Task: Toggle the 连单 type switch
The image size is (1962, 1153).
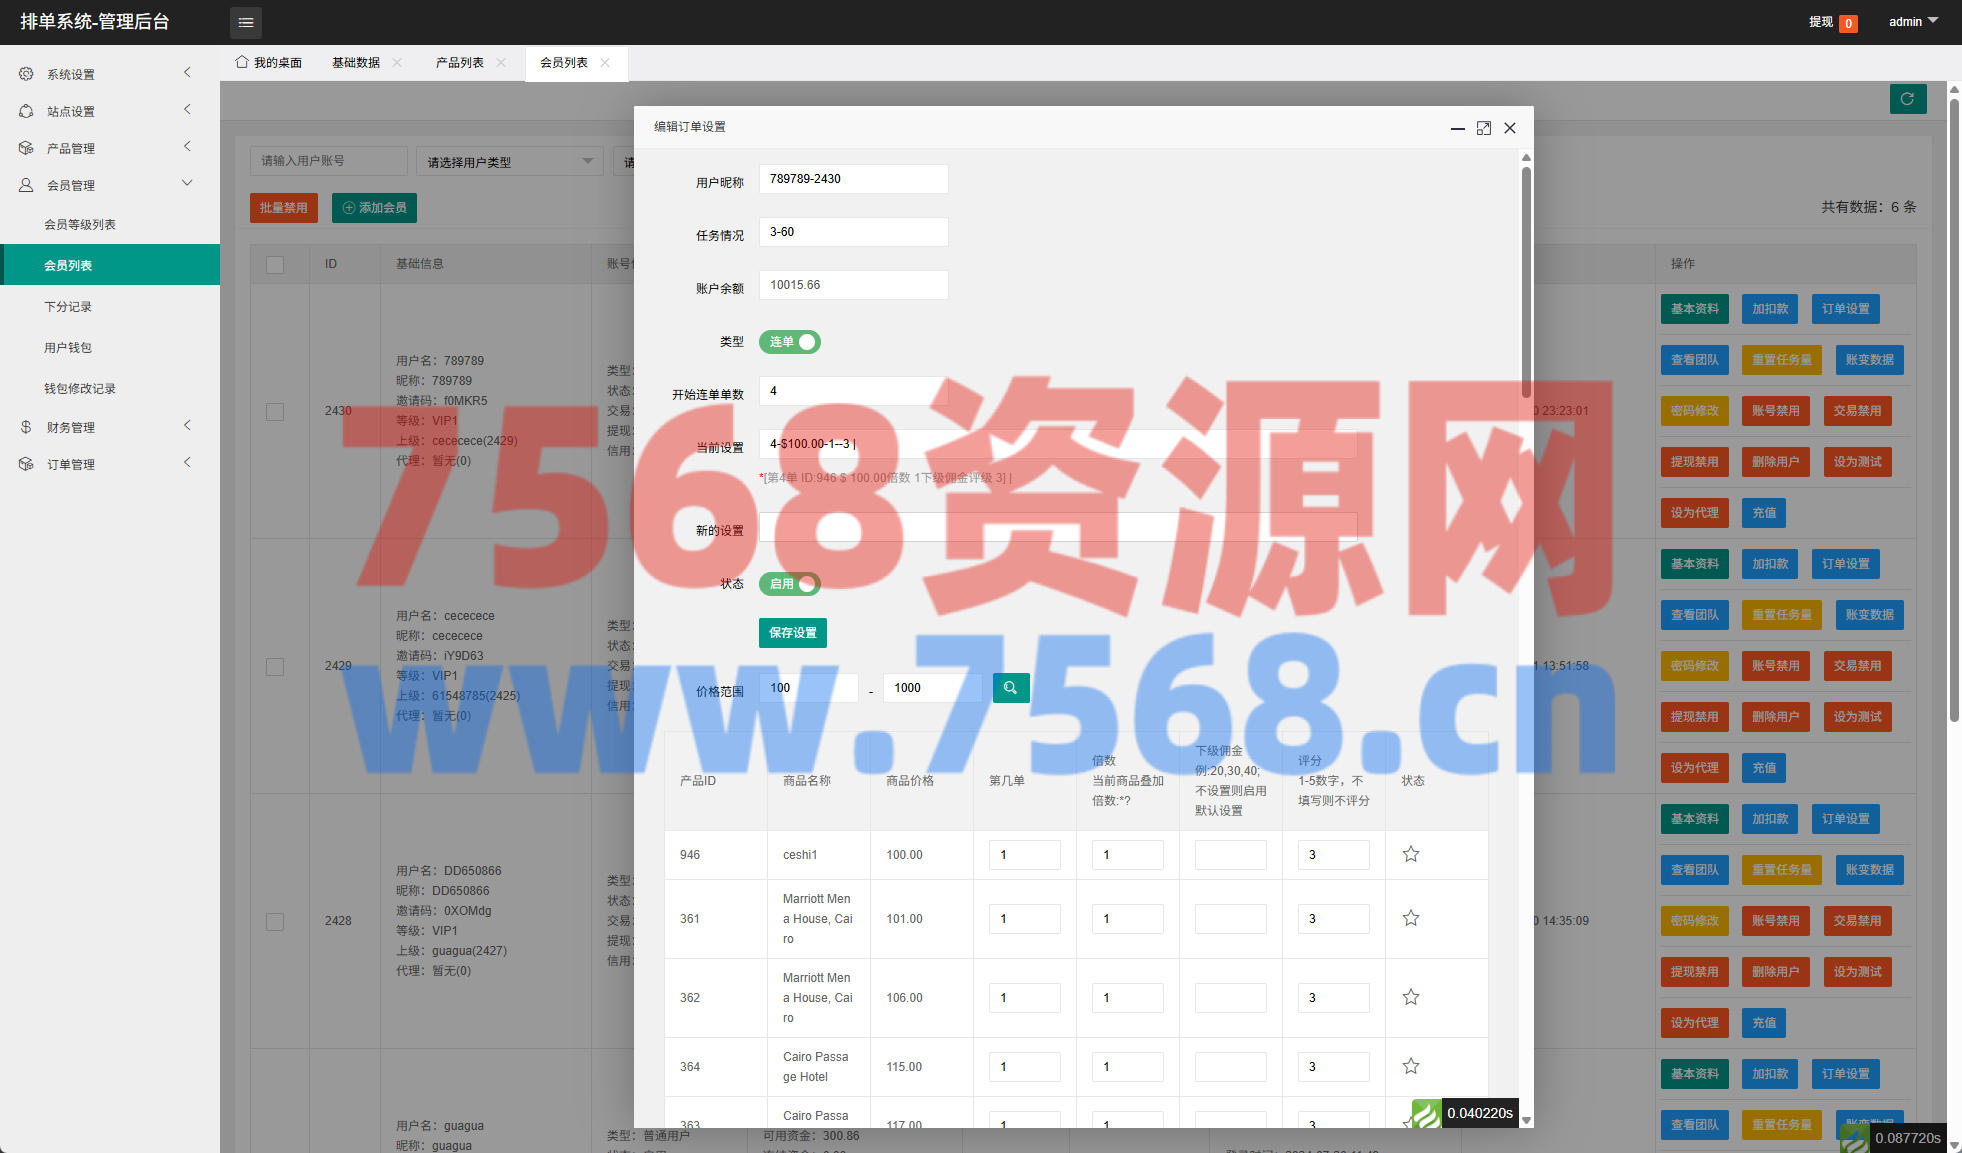Action: 789,342
